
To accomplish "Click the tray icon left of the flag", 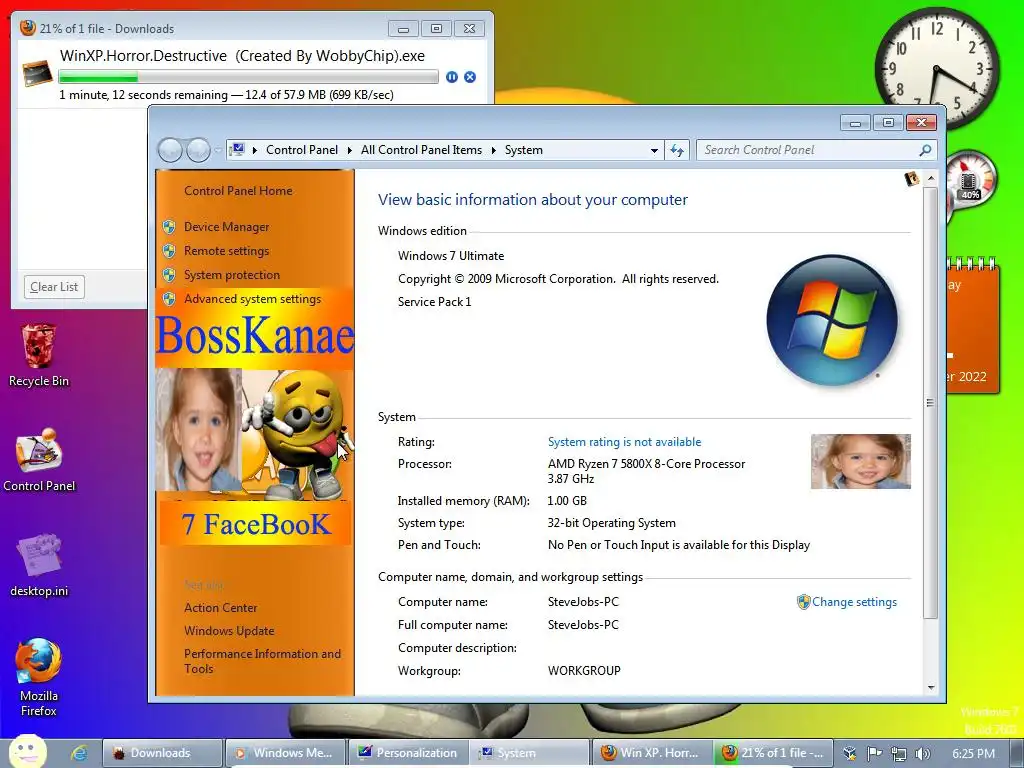I will tap(850, 754).
